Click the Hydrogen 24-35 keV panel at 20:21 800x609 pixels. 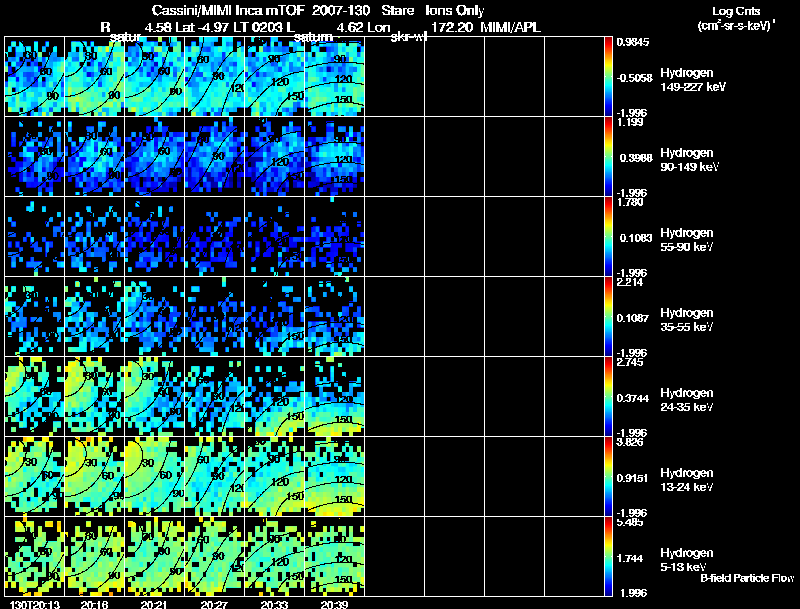154,397
